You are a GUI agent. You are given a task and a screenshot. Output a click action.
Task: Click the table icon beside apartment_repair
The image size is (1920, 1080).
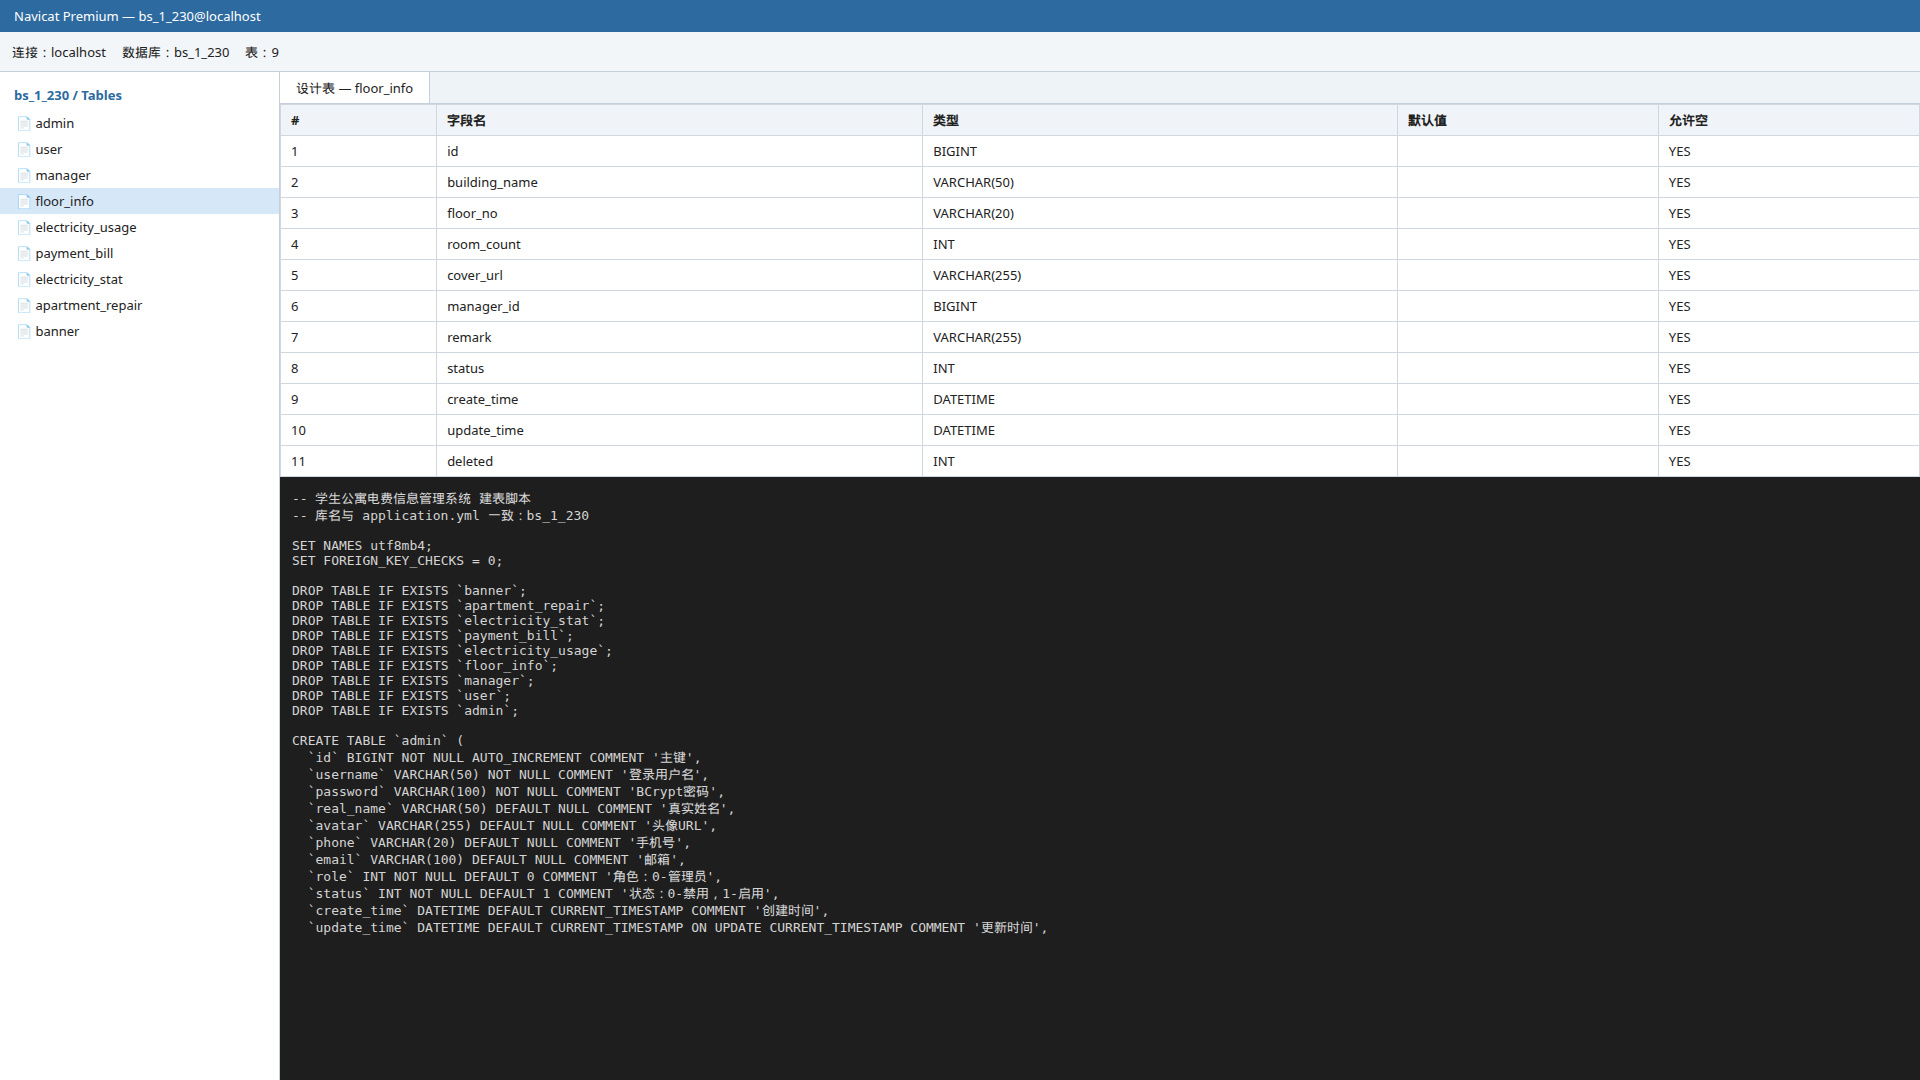click(x=24, y=305)
